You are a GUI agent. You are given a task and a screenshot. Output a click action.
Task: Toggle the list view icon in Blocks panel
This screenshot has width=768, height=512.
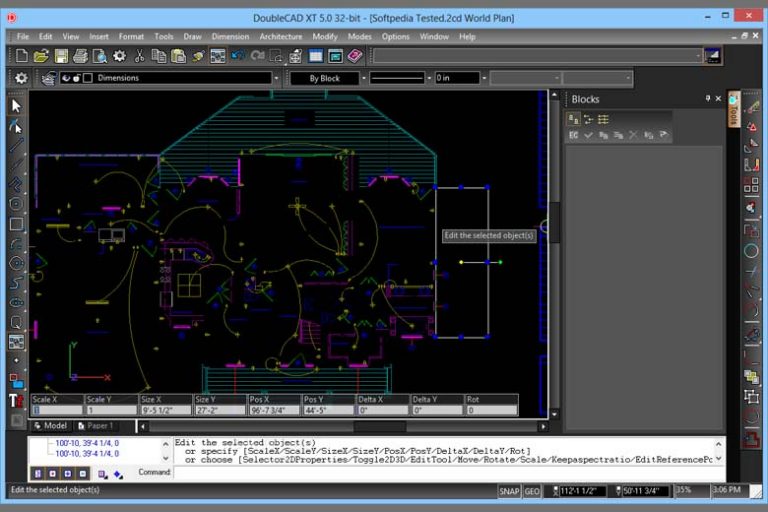[603, 119]
